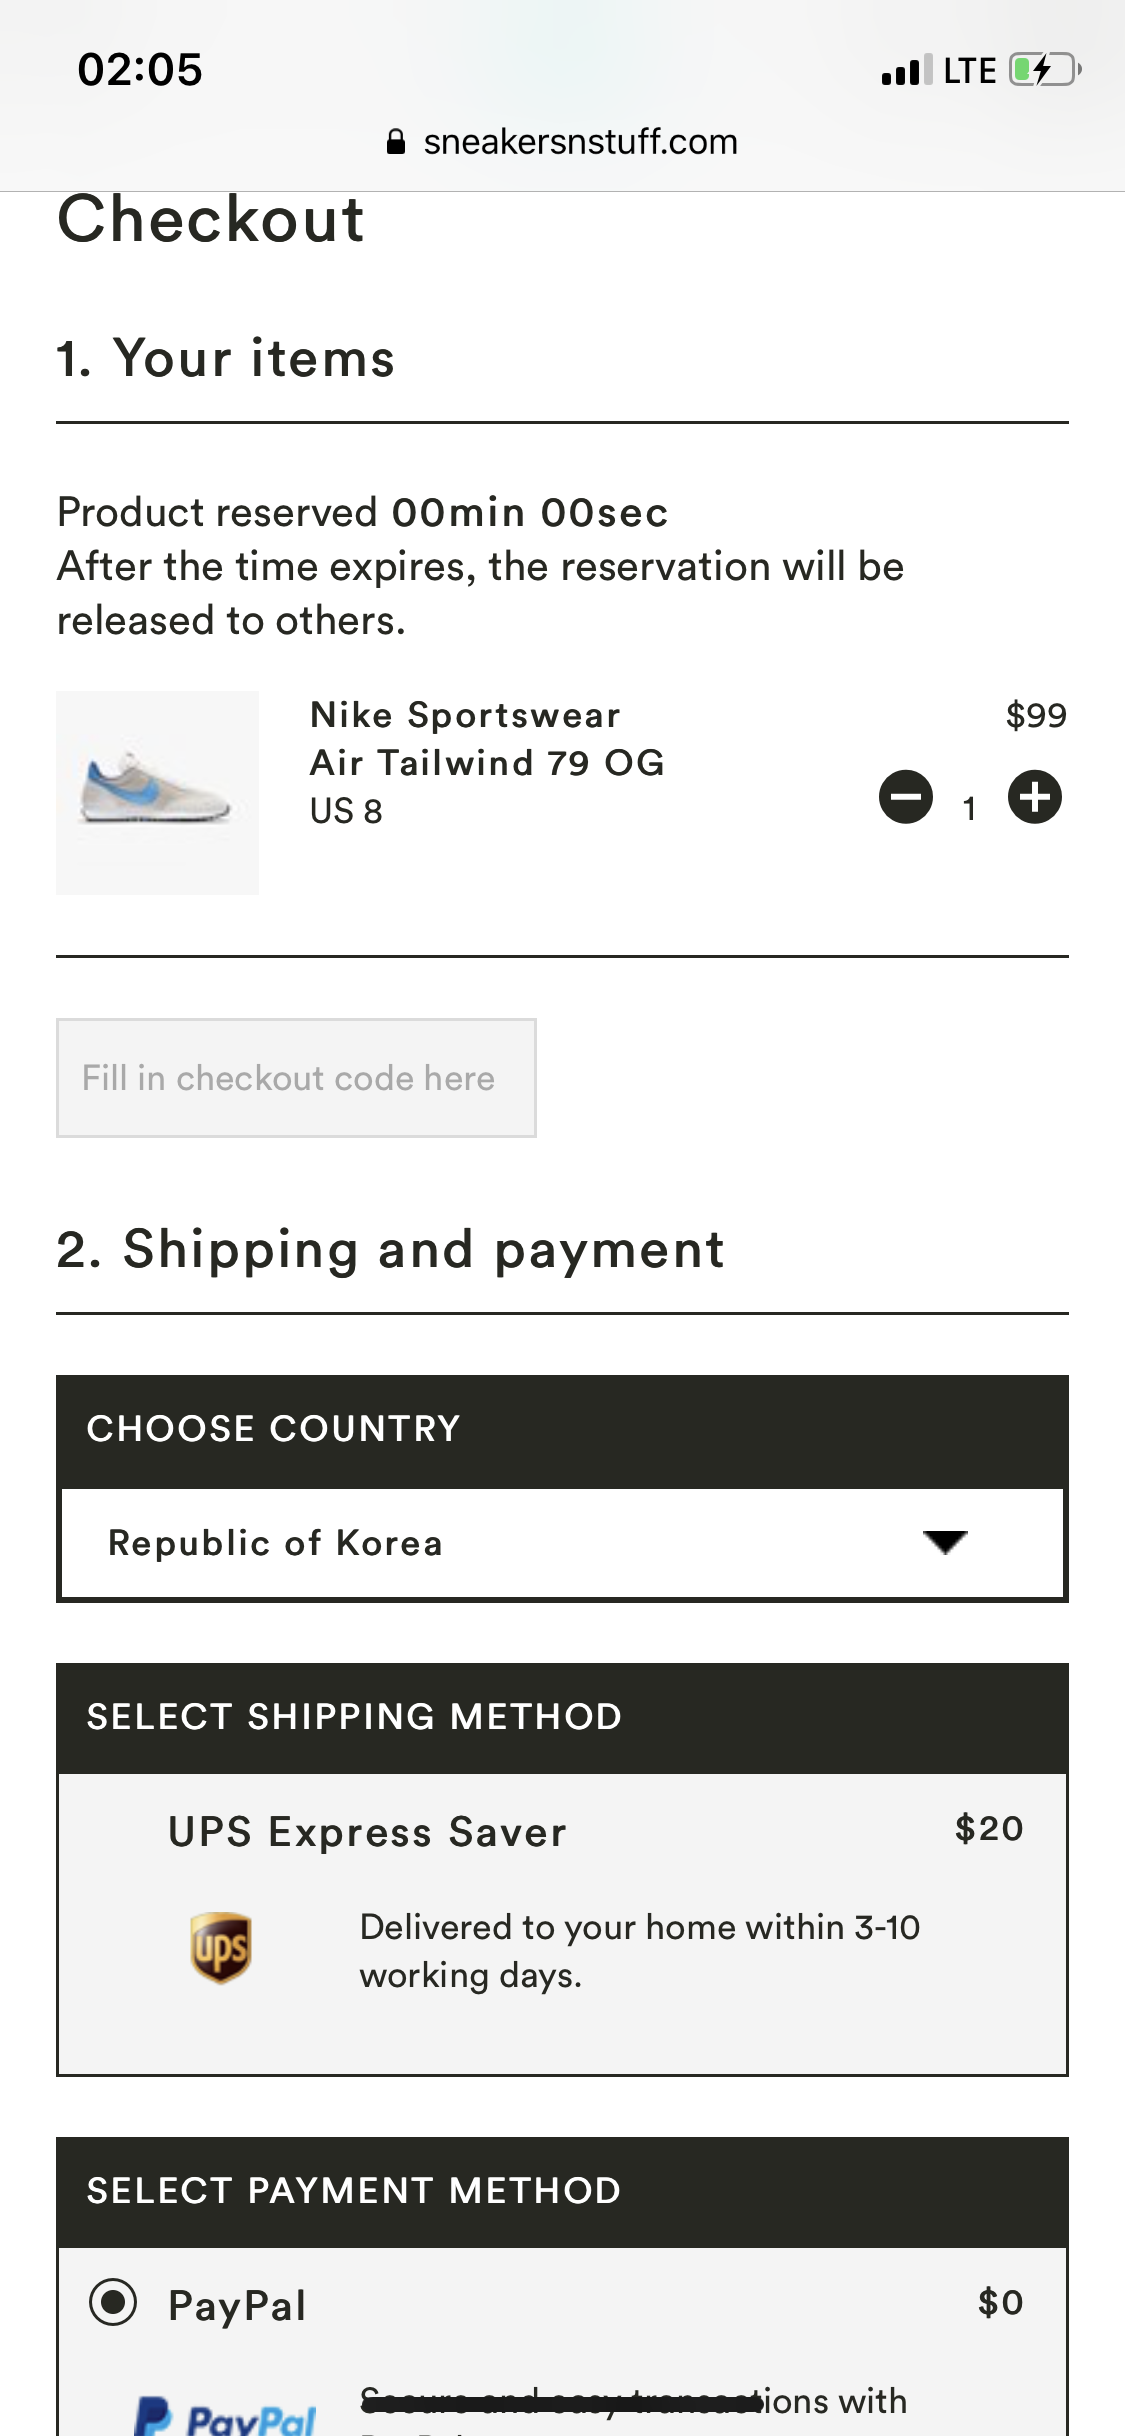Tap the PayPal logo

tap(226, 2416)
